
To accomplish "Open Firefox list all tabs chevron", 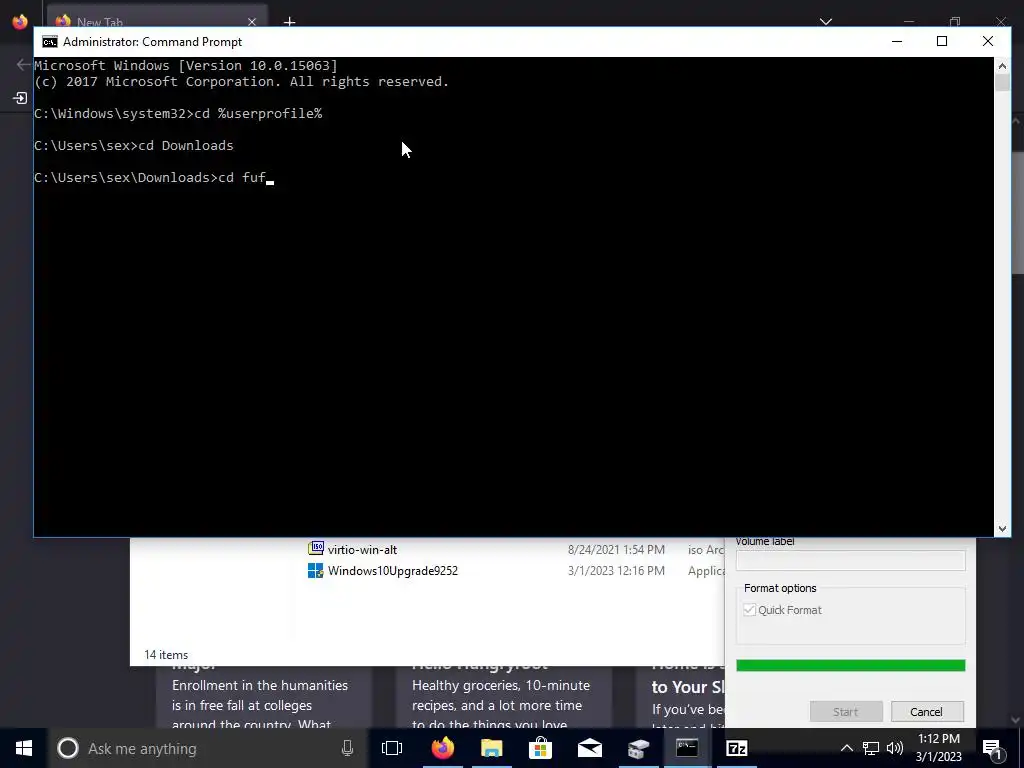I will click(x=825, y=22).
